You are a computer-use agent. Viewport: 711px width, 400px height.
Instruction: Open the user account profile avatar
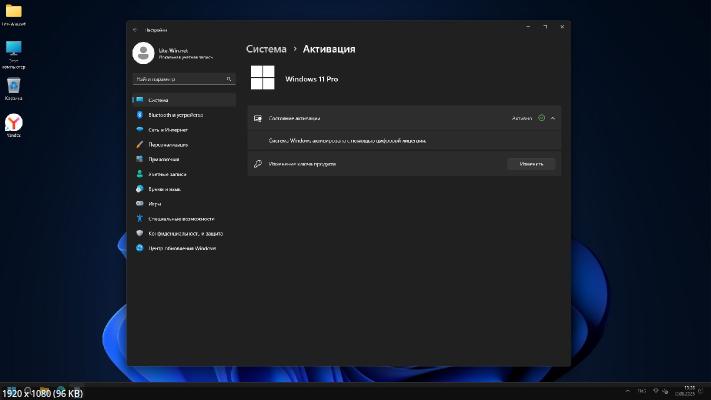pyautogui.click(x=143, y=53)
